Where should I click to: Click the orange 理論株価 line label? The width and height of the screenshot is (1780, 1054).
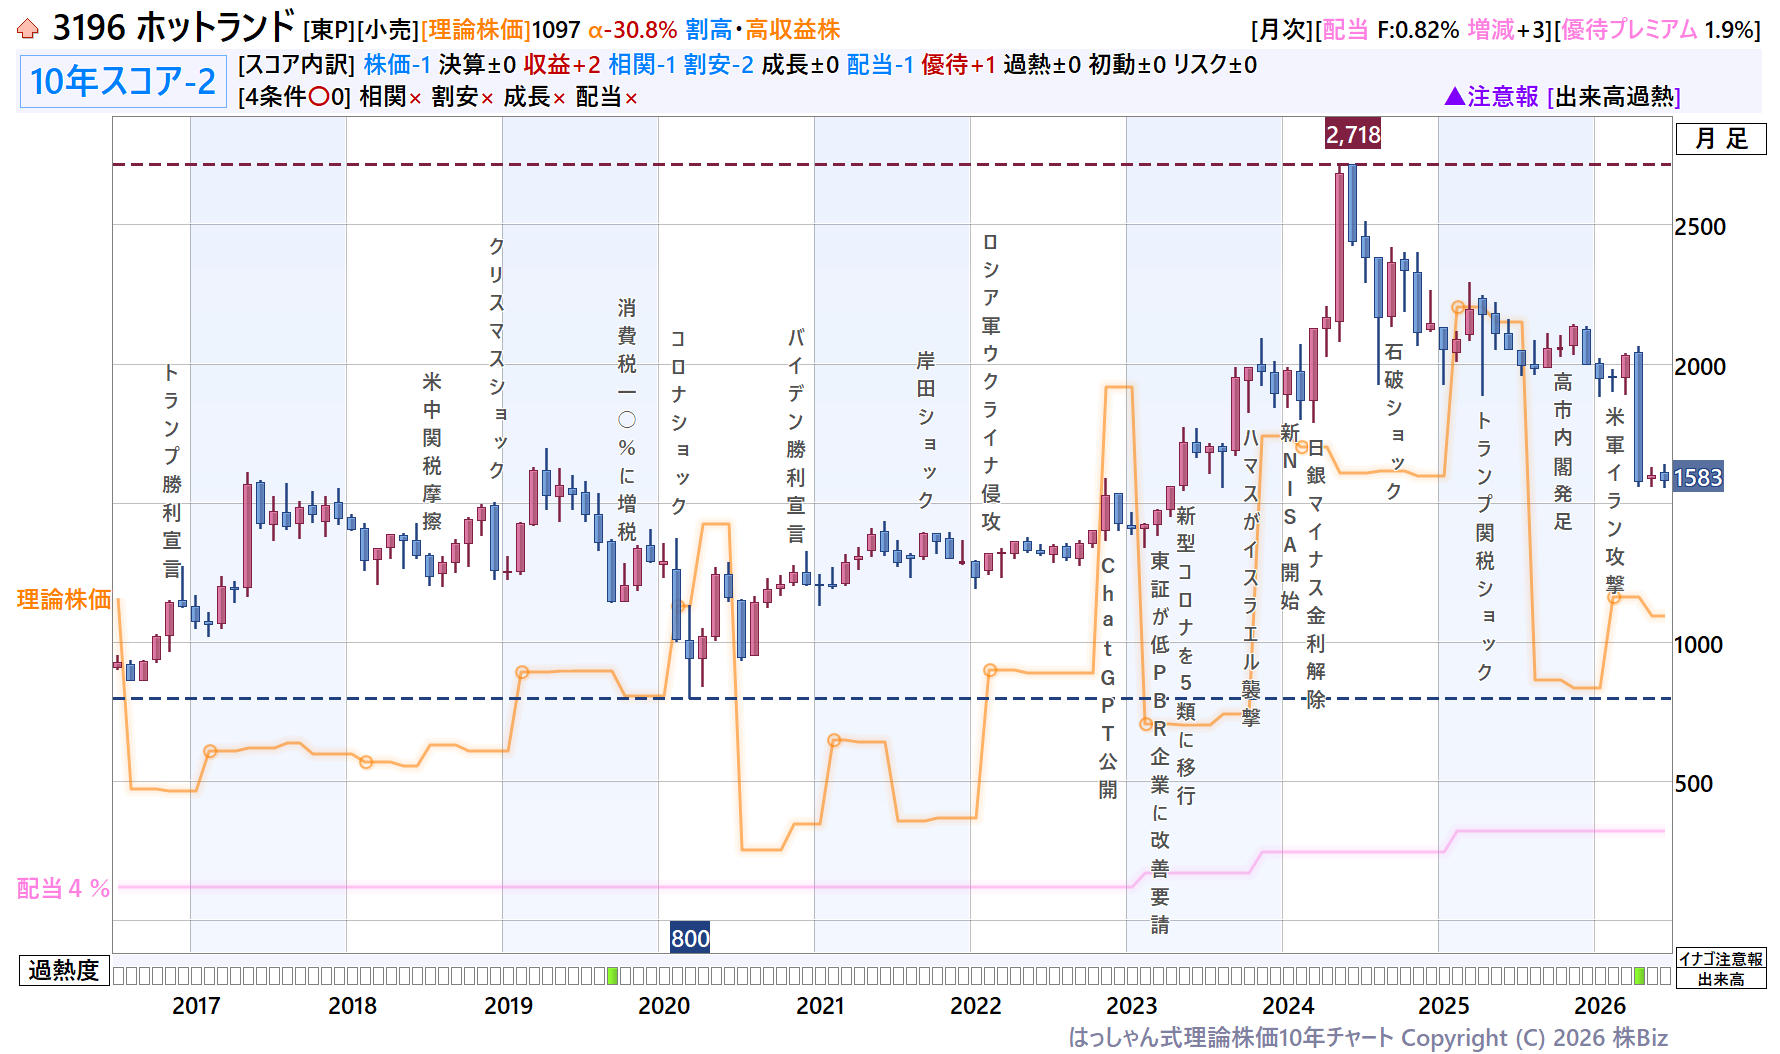tap(64, 600)
